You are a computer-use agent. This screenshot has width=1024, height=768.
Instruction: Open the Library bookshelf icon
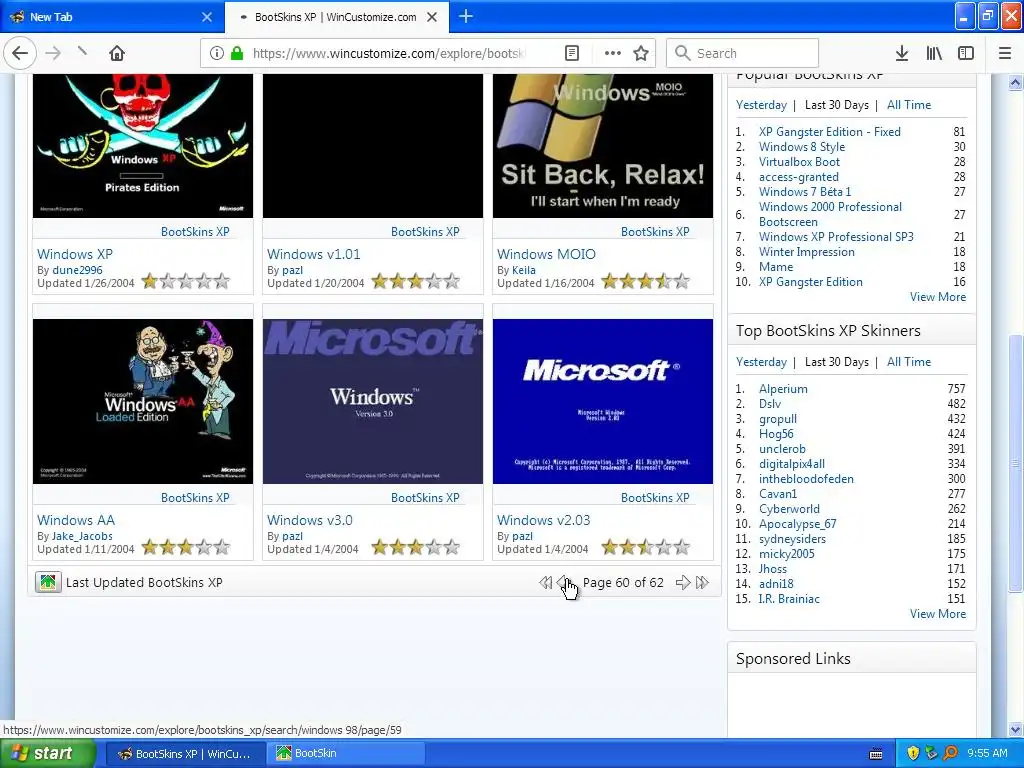pos(934,53)
